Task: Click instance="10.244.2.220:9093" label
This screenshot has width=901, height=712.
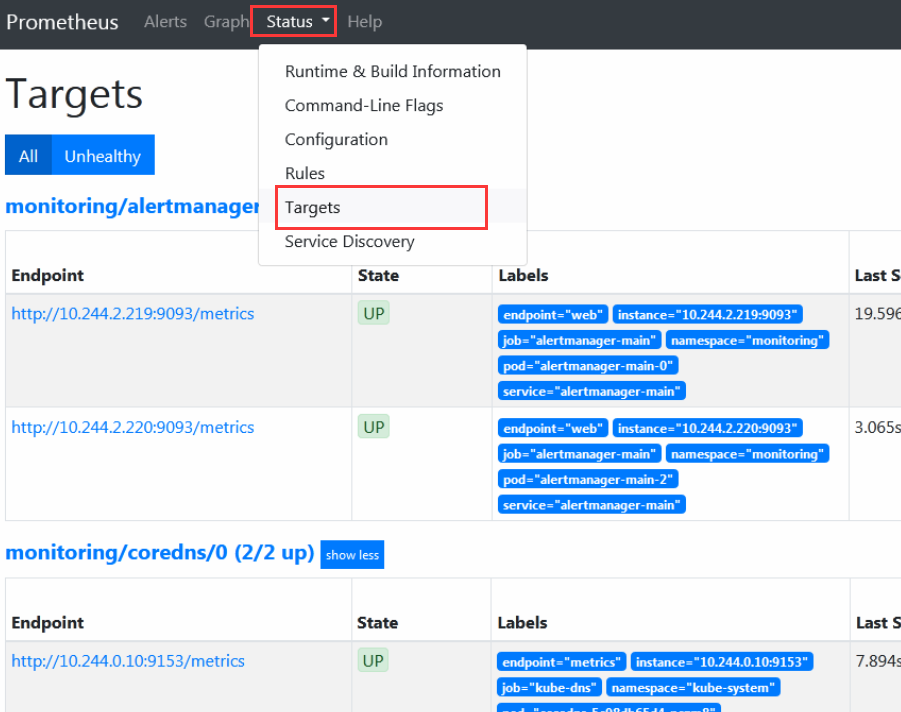Action: (707, 428)
